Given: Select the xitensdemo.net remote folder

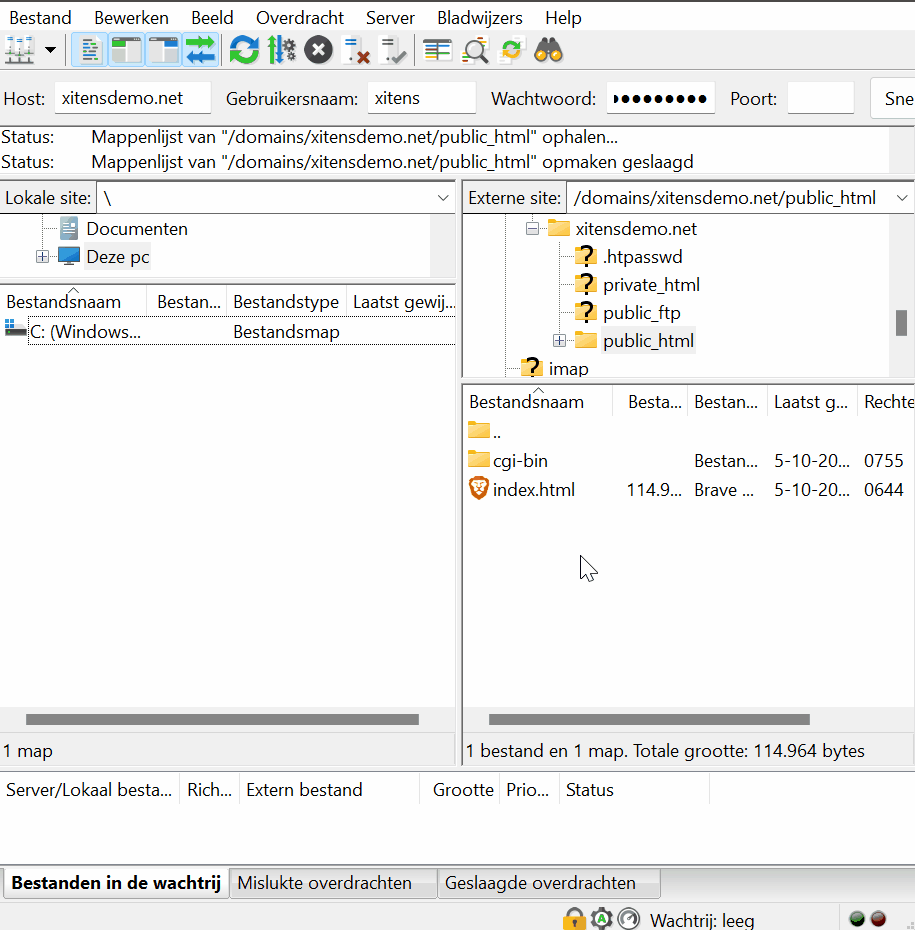Looking at the screenshot, I should click(636, 229).
